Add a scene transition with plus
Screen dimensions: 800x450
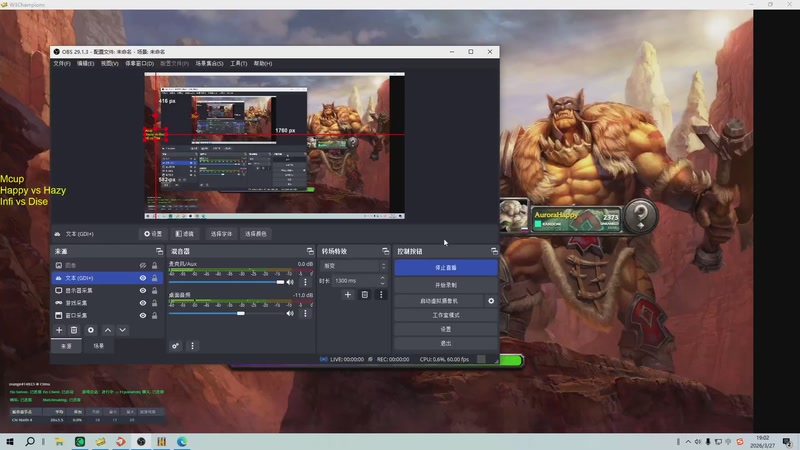point(348,294)
